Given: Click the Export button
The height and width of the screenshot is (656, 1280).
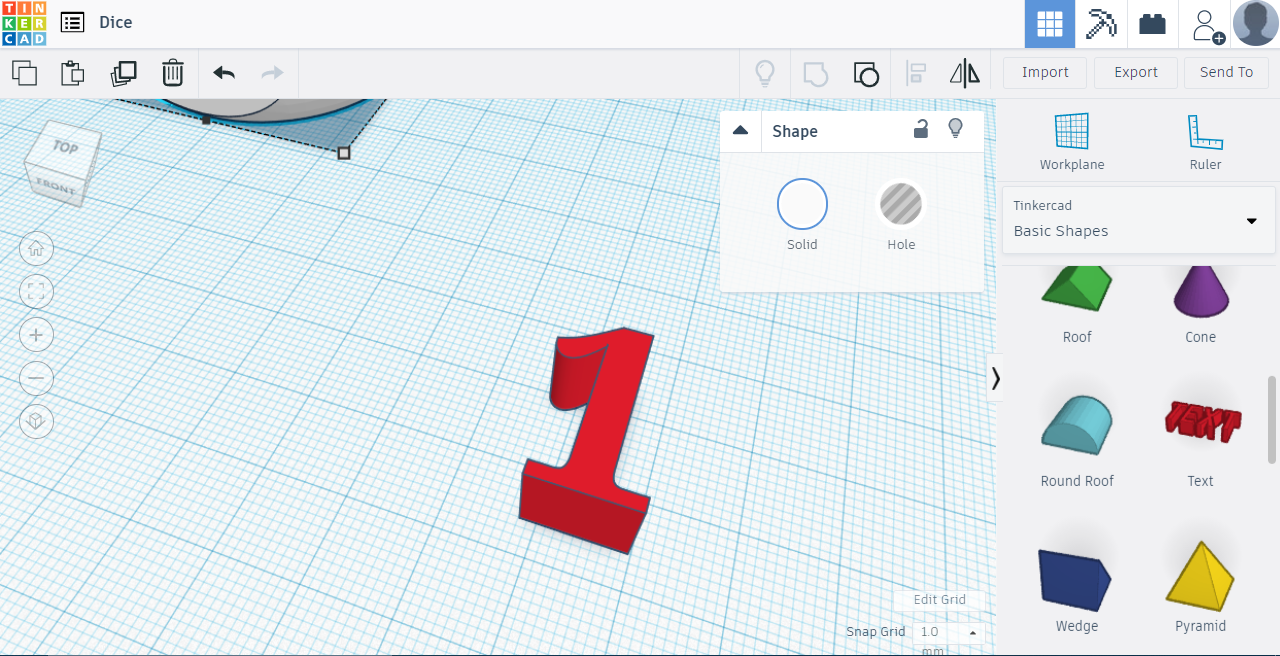Looking at the screenshot, I should (x=1136, y=72).
